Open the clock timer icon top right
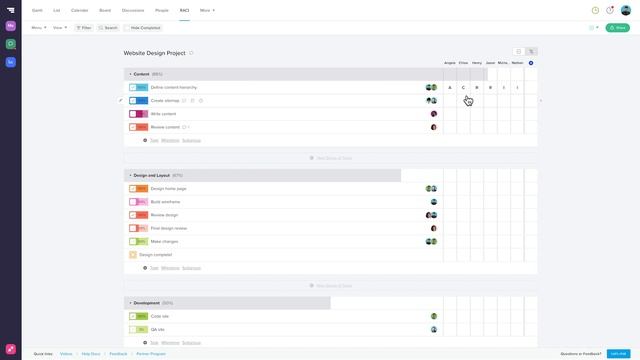Screen dimensions: 640x360 click(x=595, y=10)
